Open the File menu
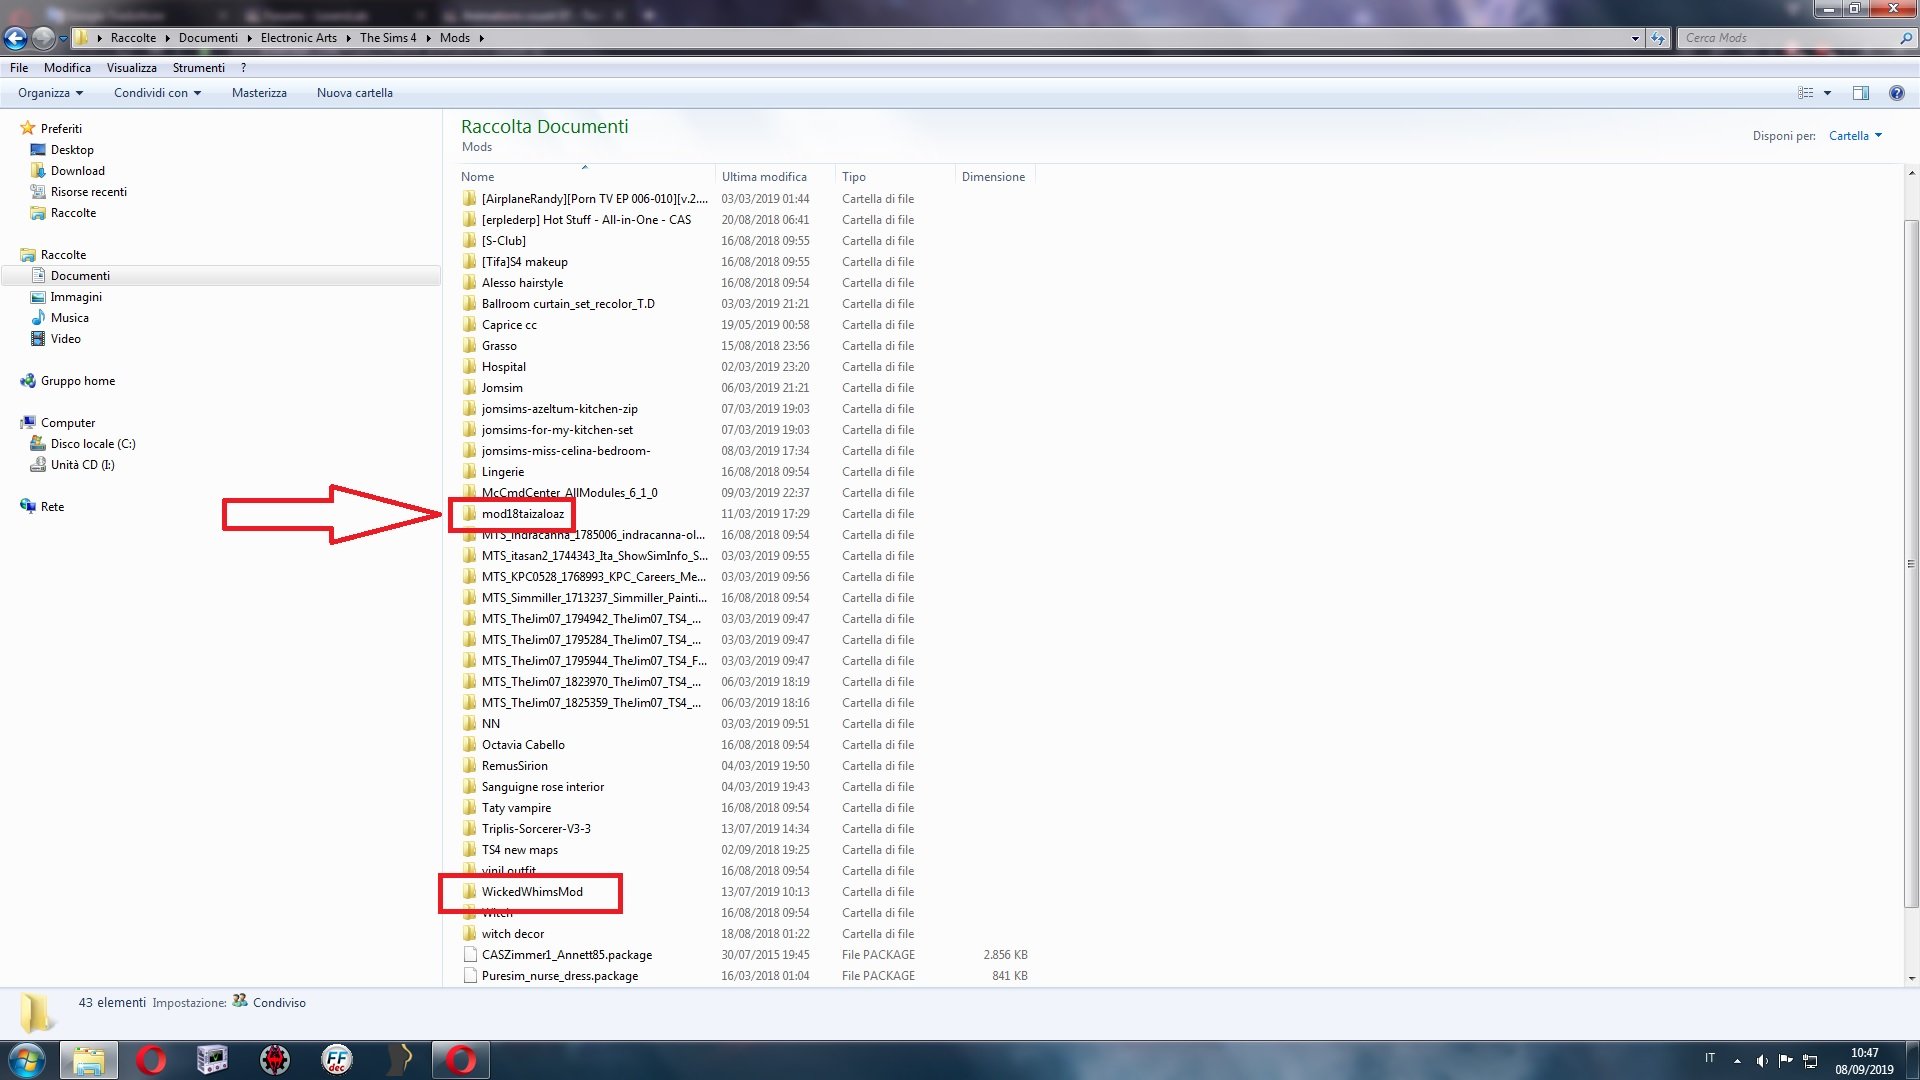Viewport: 1920px width, 1080px height. tap(19, 68)
